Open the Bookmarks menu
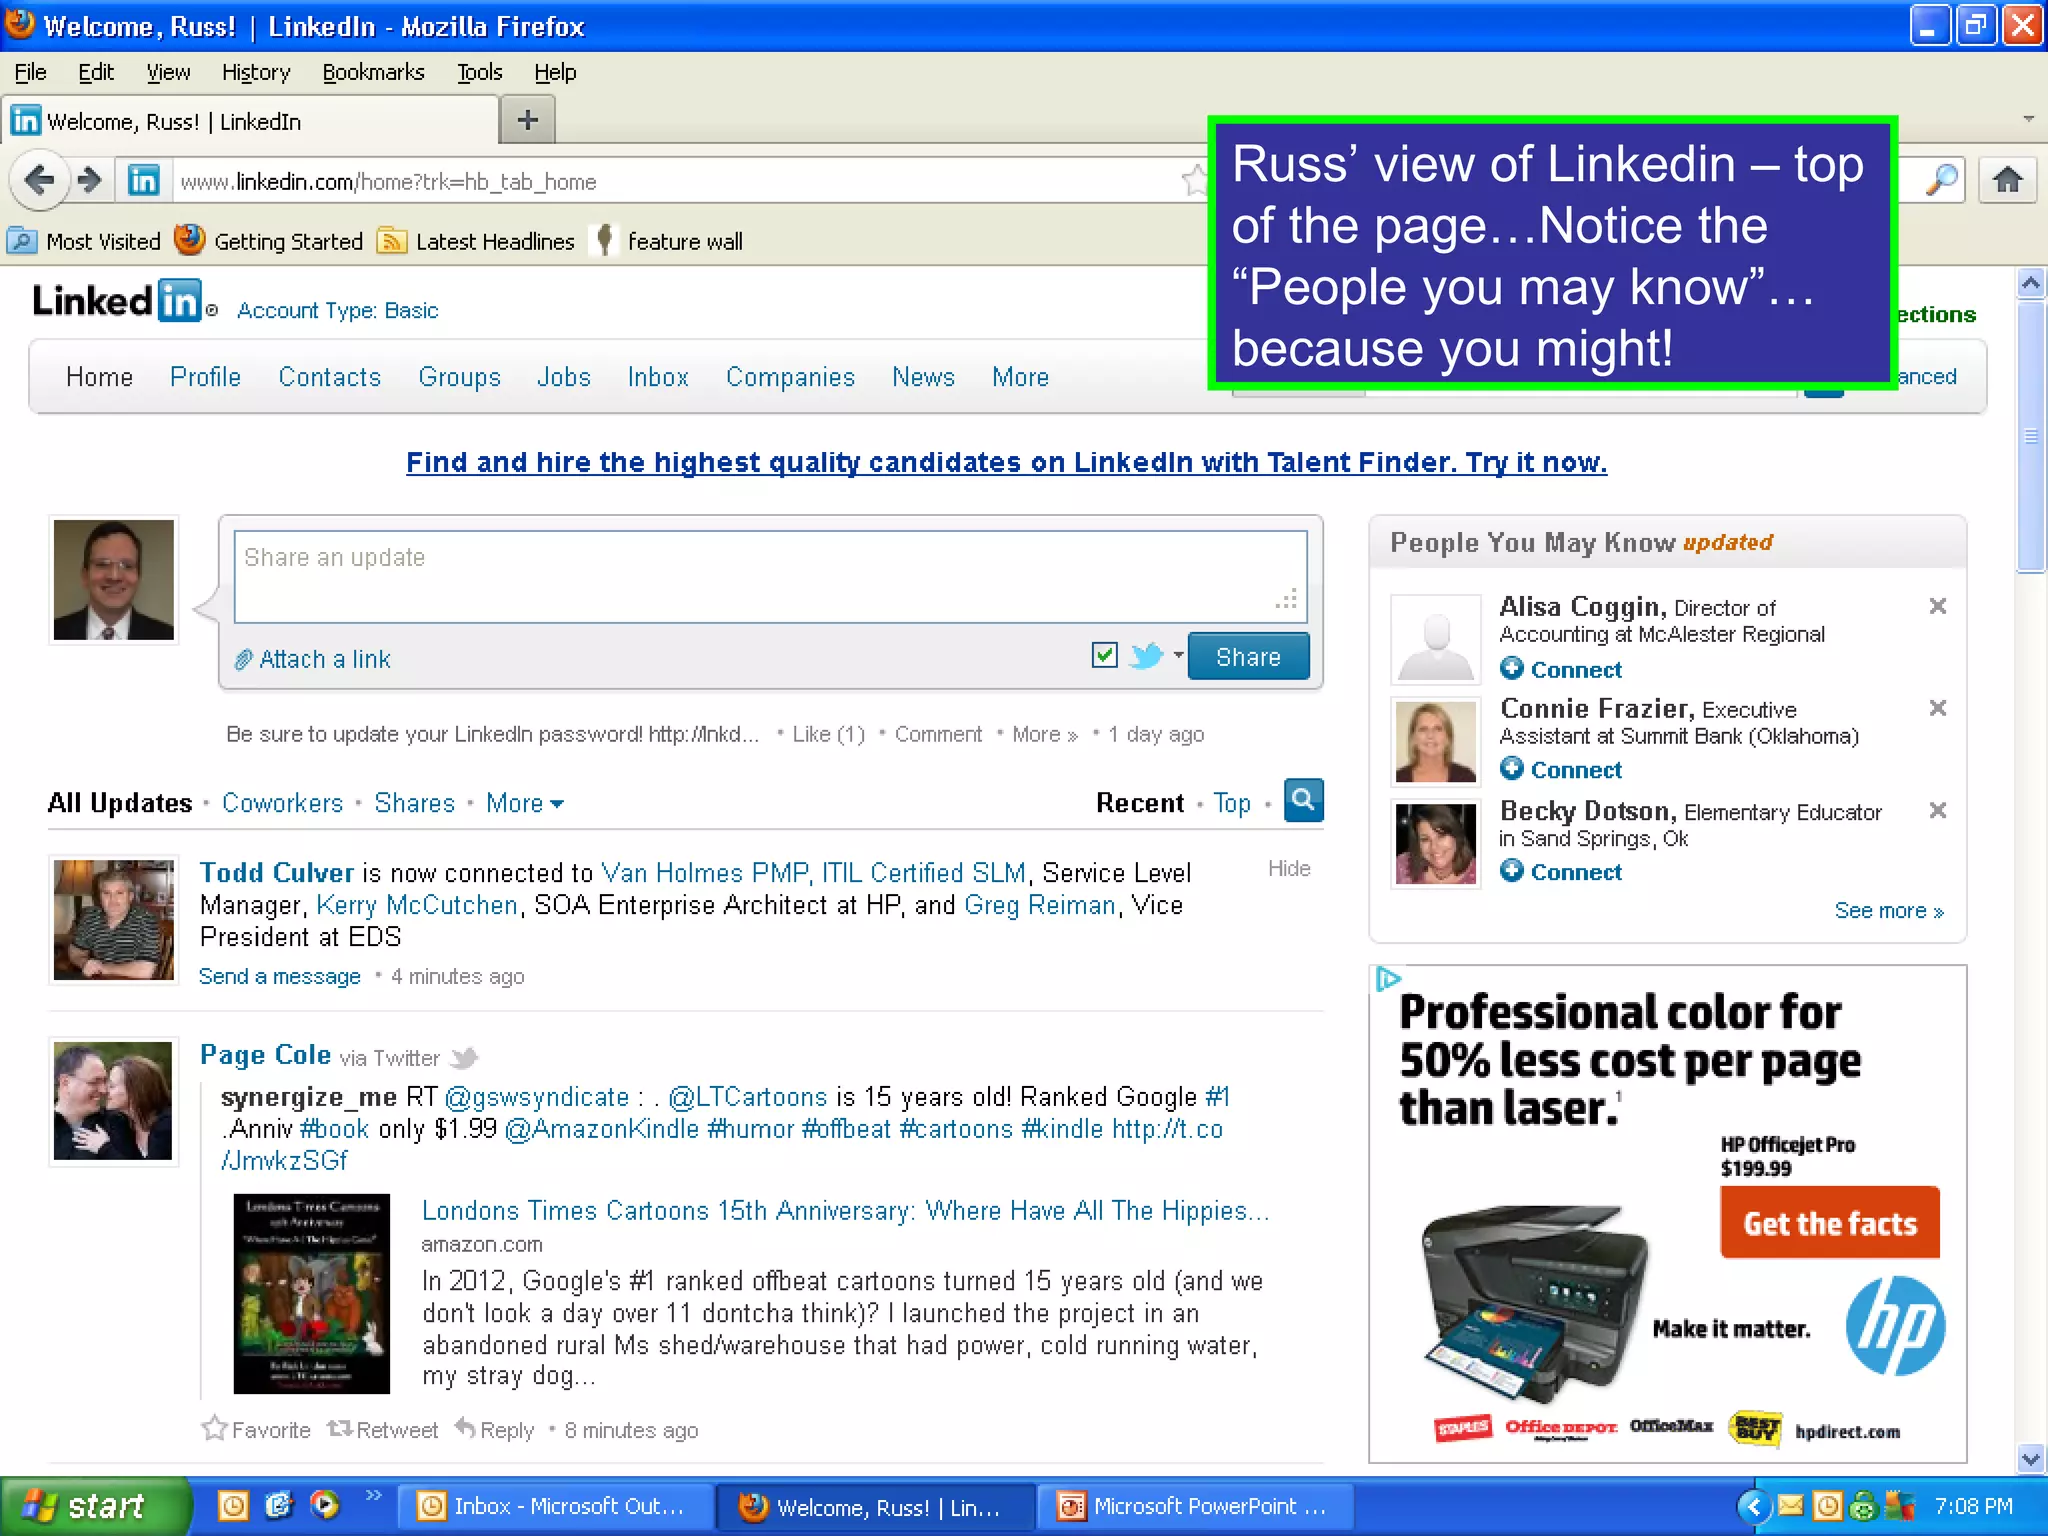Screen dimensions: 2048x1536 pos(373,72)
